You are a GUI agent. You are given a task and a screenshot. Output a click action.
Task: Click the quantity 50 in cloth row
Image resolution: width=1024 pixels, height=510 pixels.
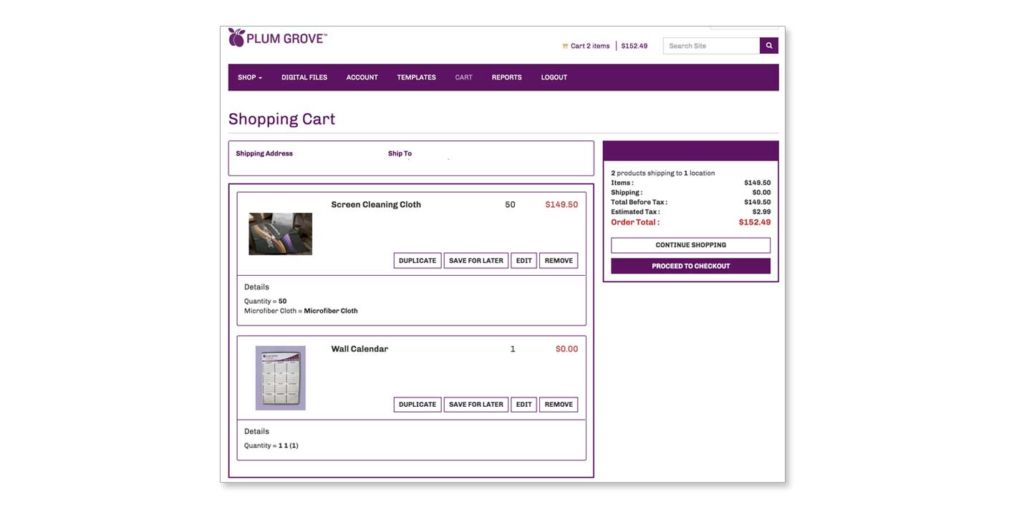pos(510,204)
